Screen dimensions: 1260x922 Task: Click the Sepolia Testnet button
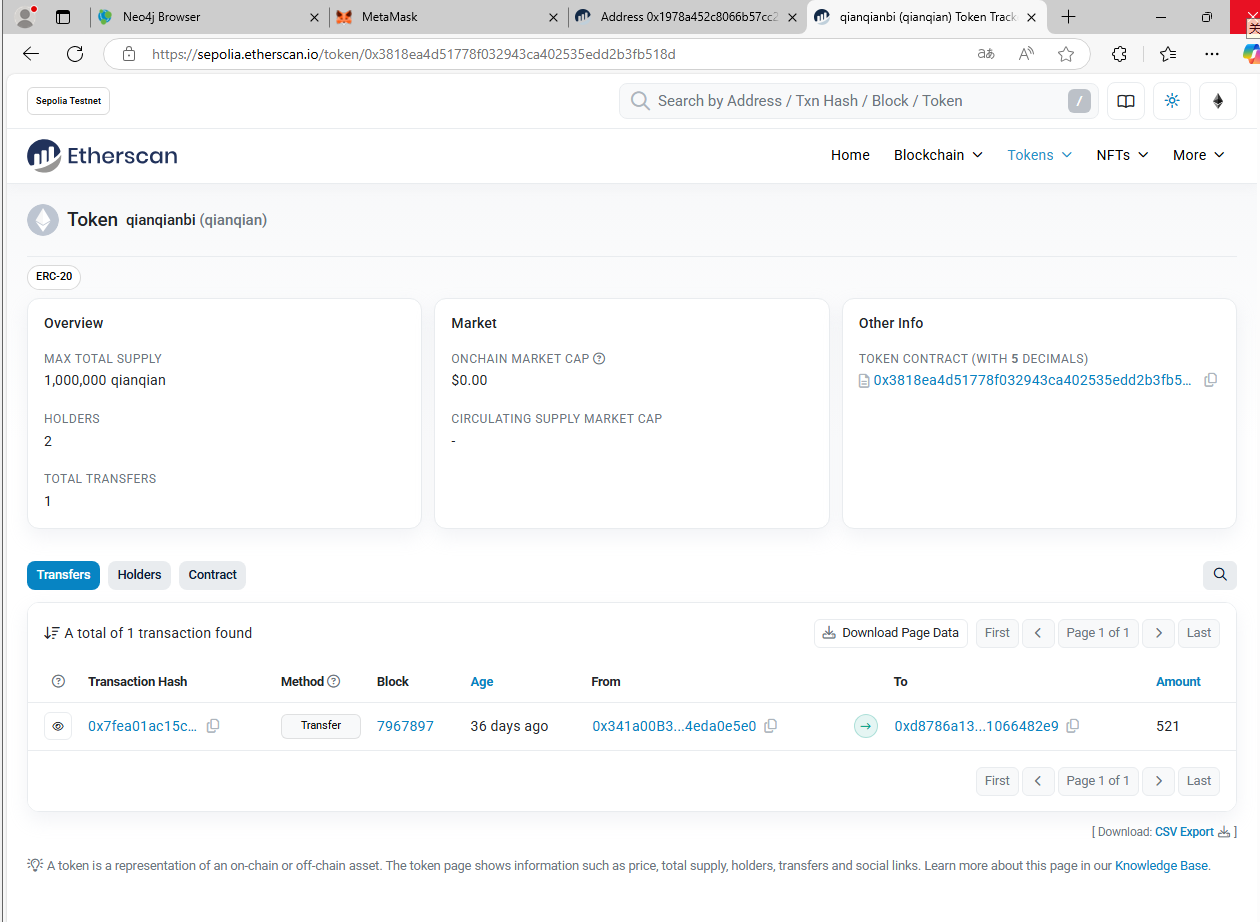coord(68,101)
